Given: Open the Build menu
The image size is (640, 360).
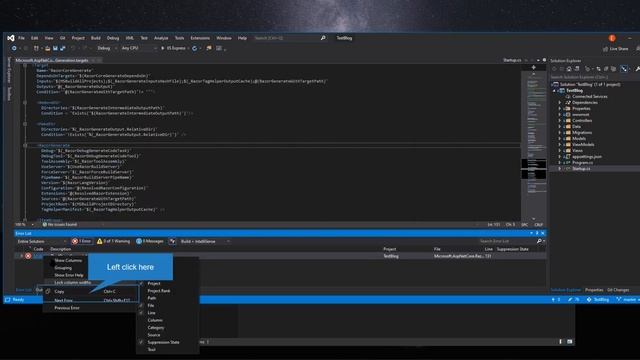Looking at the screenshot, I should pos(96,38).
